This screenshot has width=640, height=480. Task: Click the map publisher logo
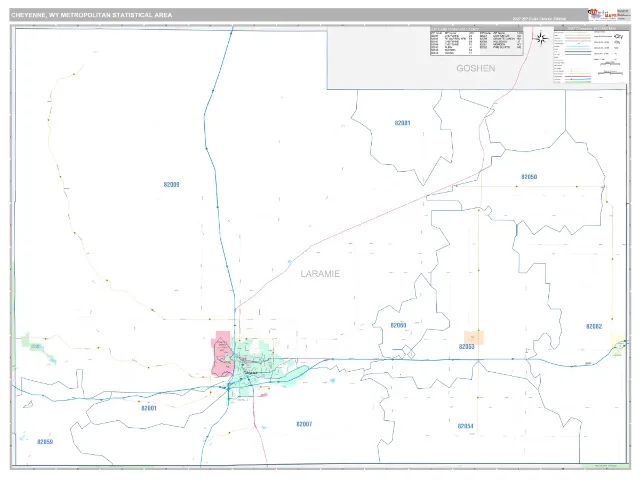[x=602, y=15]
